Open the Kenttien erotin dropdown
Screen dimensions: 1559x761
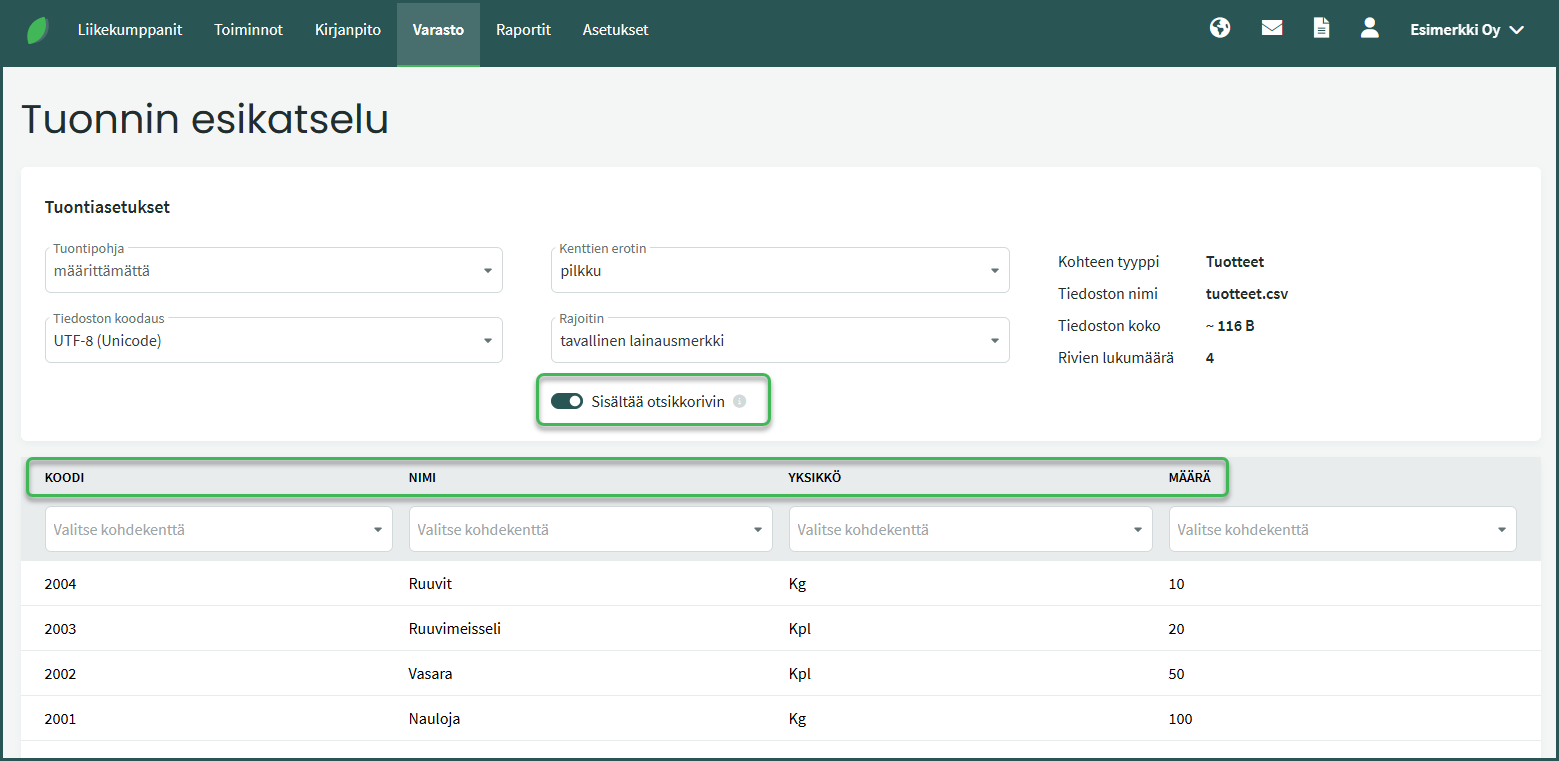coord(779,270)
